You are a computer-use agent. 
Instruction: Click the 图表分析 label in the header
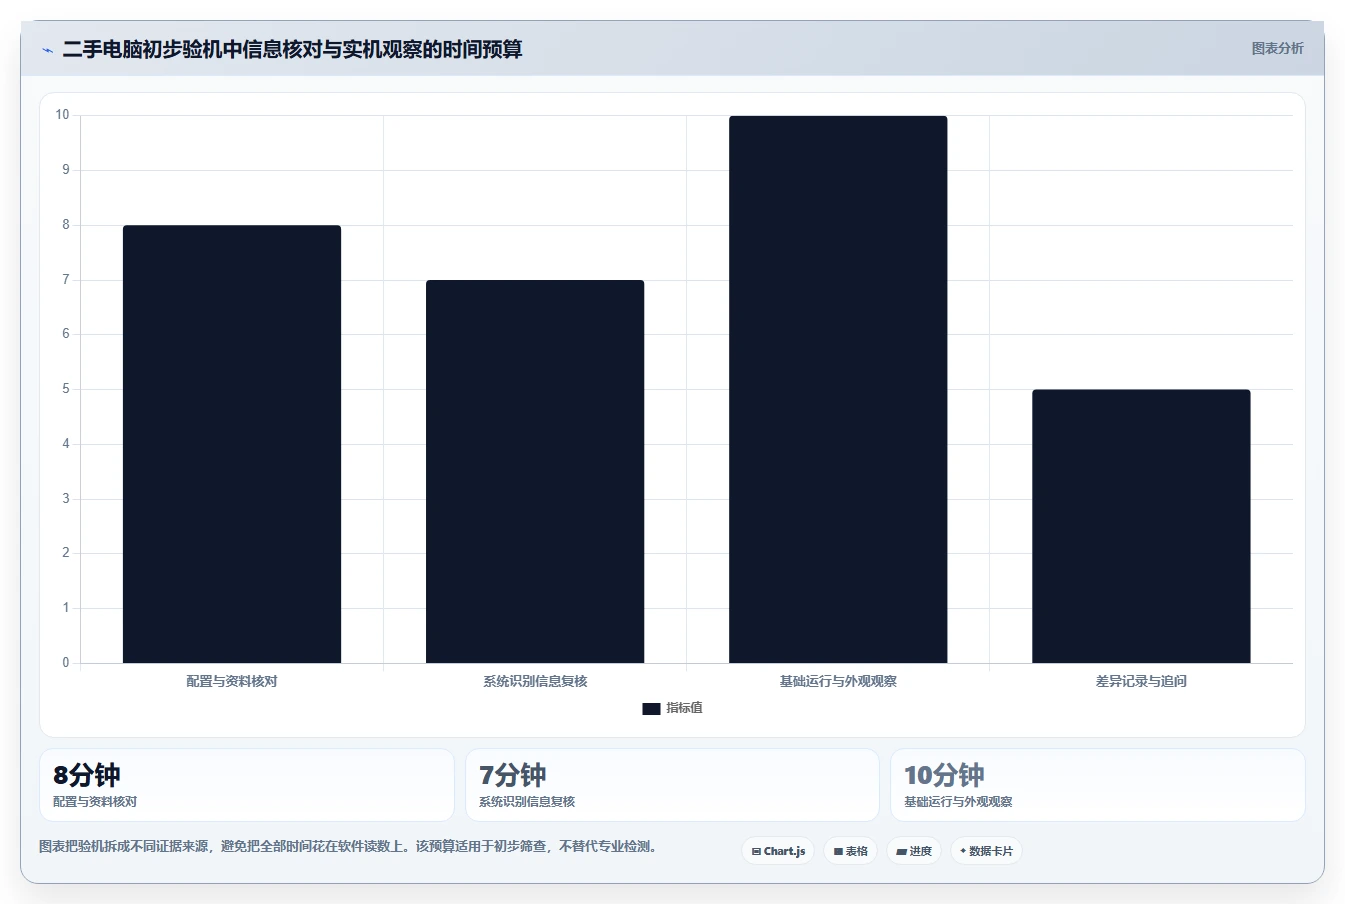click(1277, 48)
